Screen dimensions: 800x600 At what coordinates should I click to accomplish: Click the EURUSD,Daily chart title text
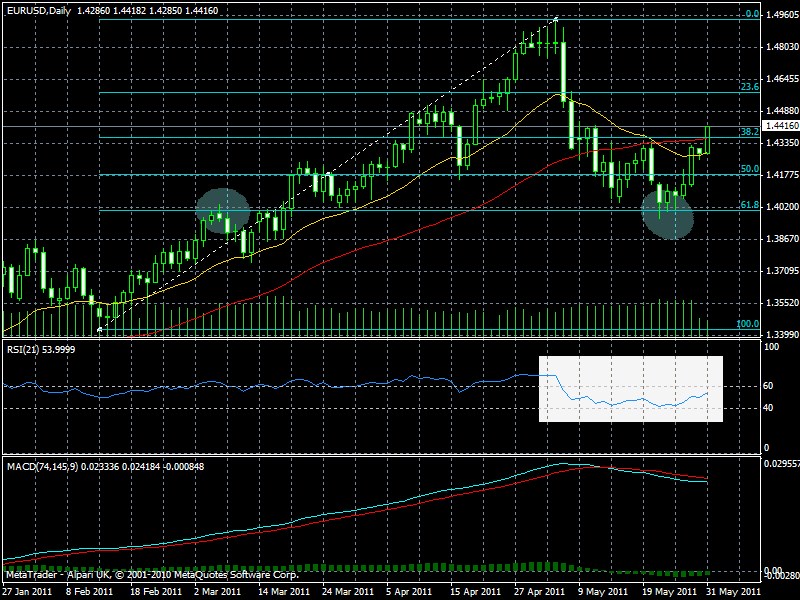pos(39,11)
